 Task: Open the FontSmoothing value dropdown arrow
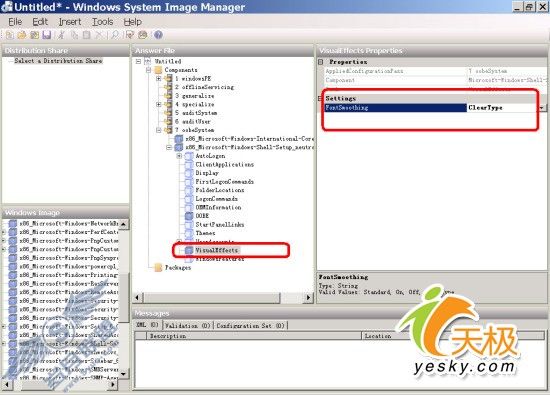click(x=542, y=108)
